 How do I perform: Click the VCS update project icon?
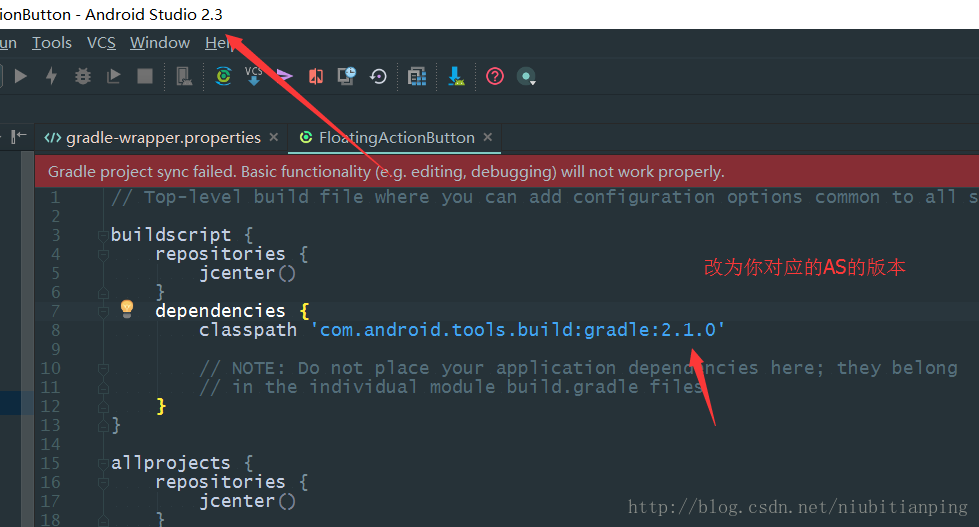click(253, 76)
